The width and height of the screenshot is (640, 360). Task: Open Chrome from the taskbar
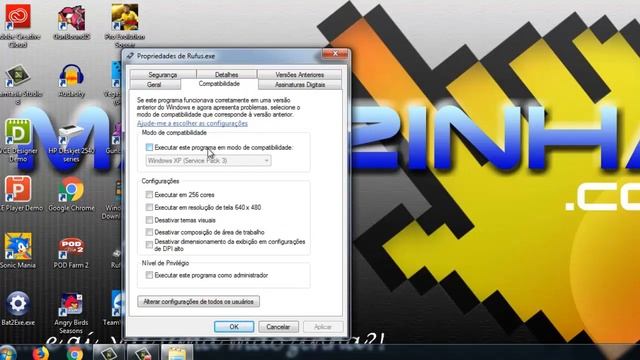(x=75, y=353)
